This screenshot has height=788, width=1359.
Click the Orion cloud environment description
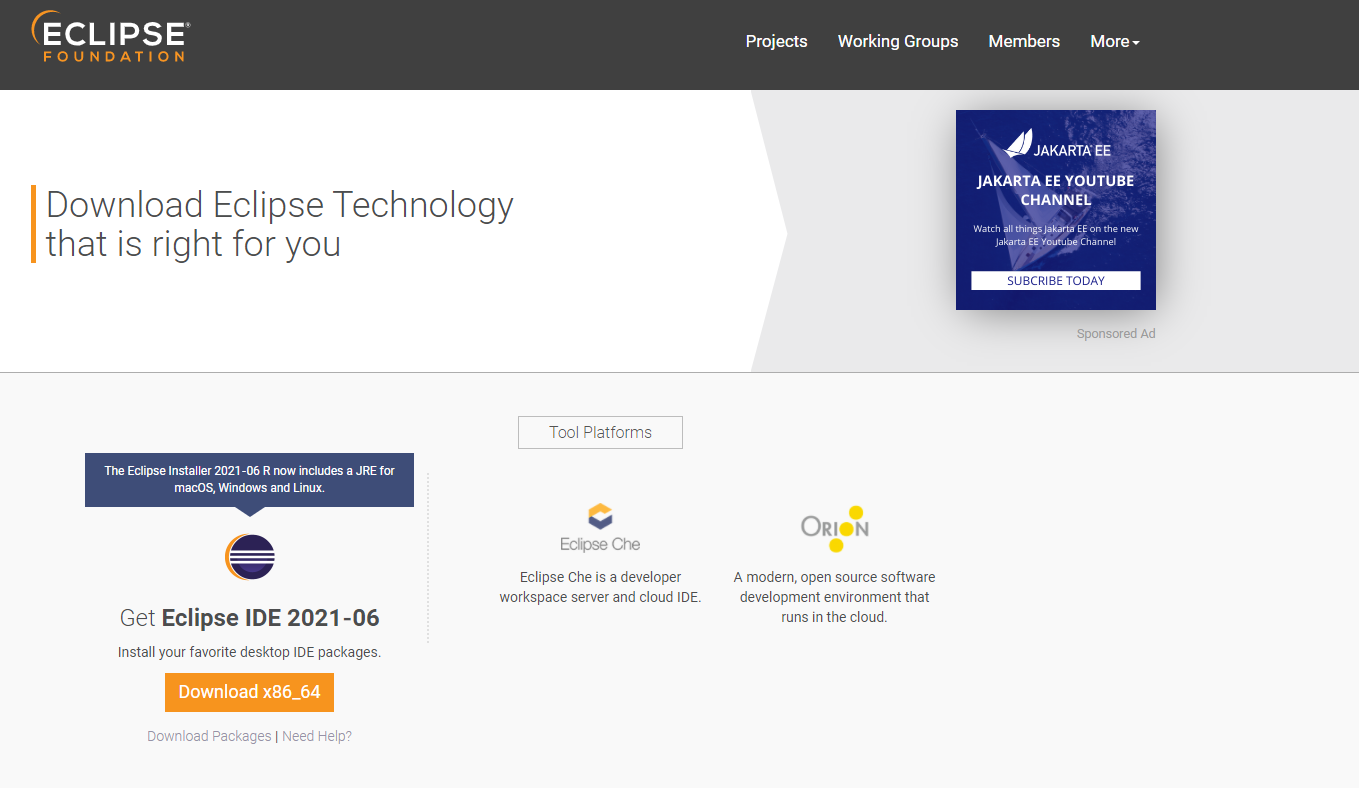[x=835, y=597]
